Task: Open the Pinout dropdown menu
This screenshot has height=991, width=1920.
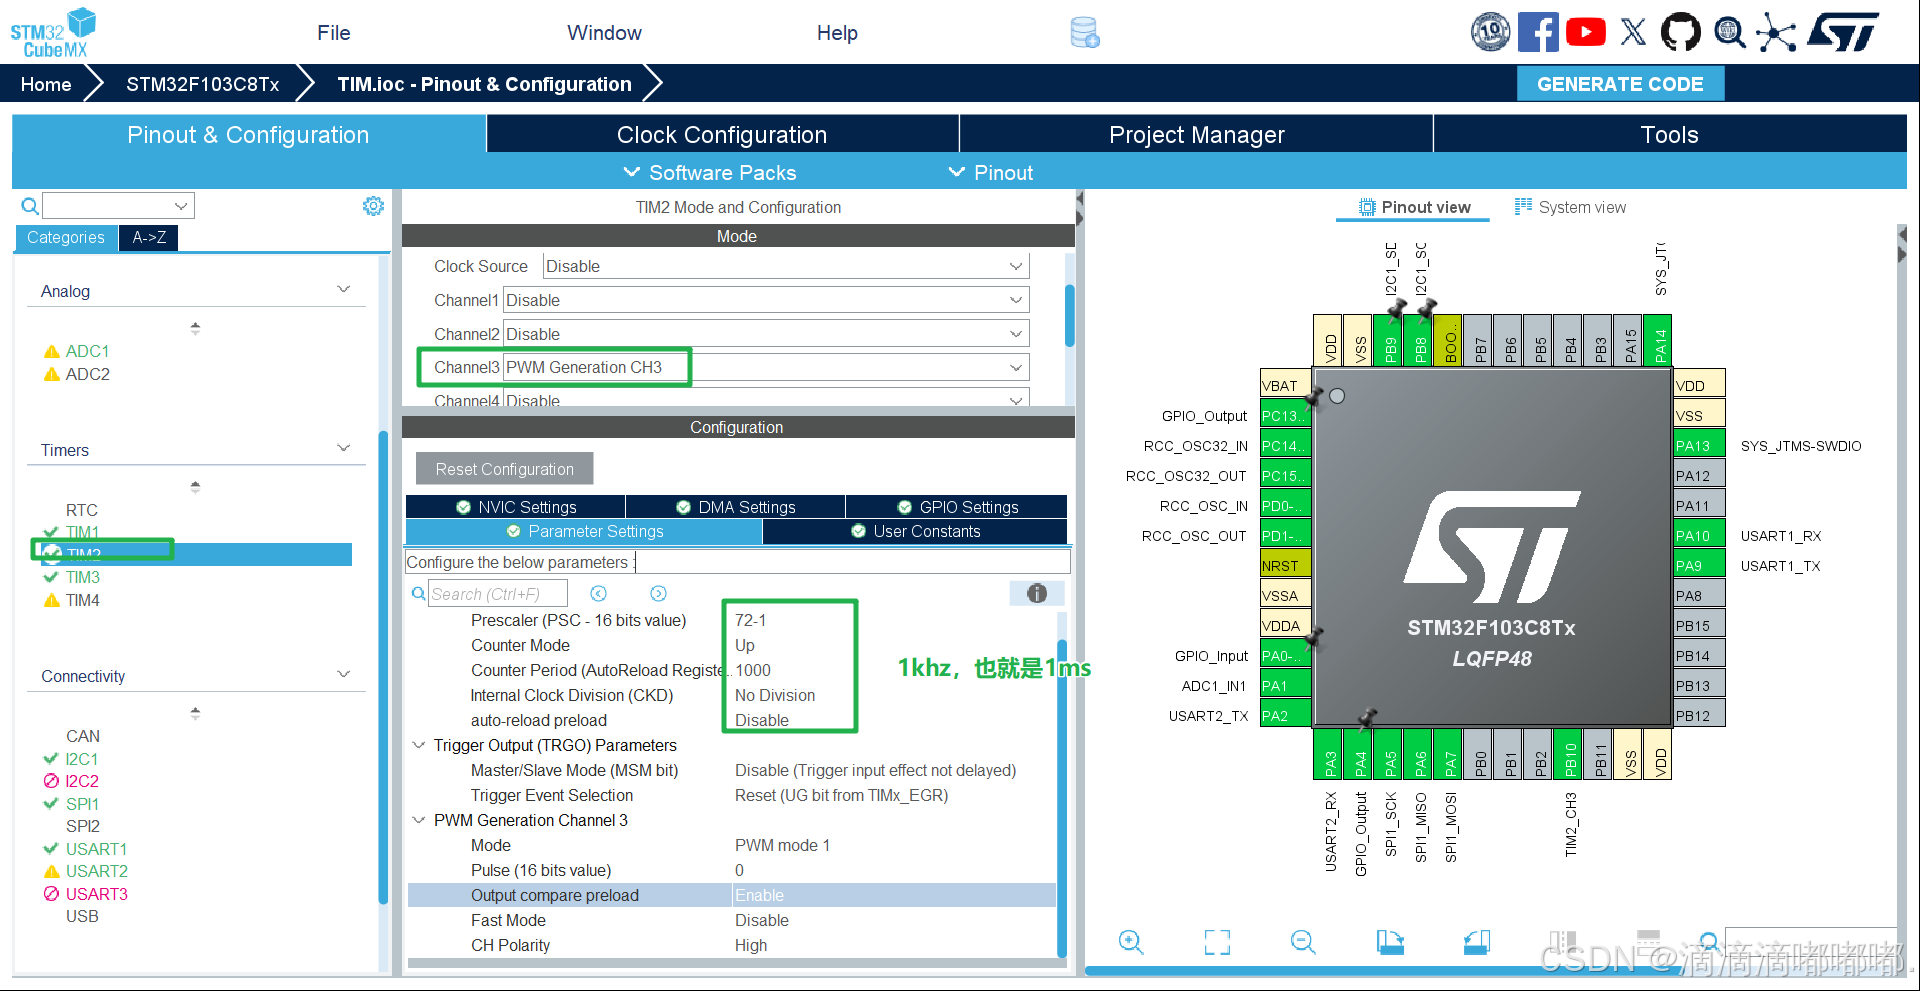Action: click(990, 172)
